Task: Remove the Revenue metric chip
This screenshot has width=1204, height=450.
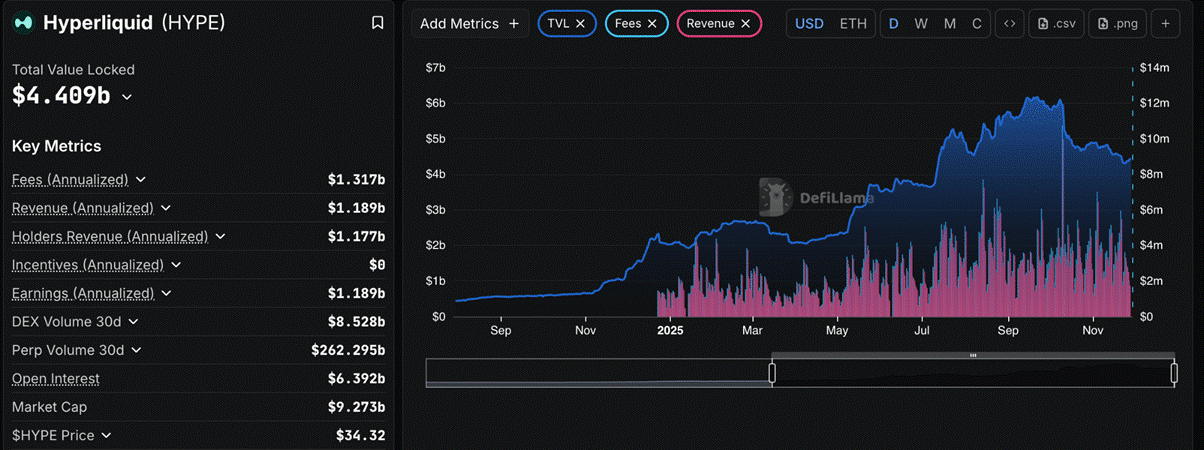Action: pos(745,23)
